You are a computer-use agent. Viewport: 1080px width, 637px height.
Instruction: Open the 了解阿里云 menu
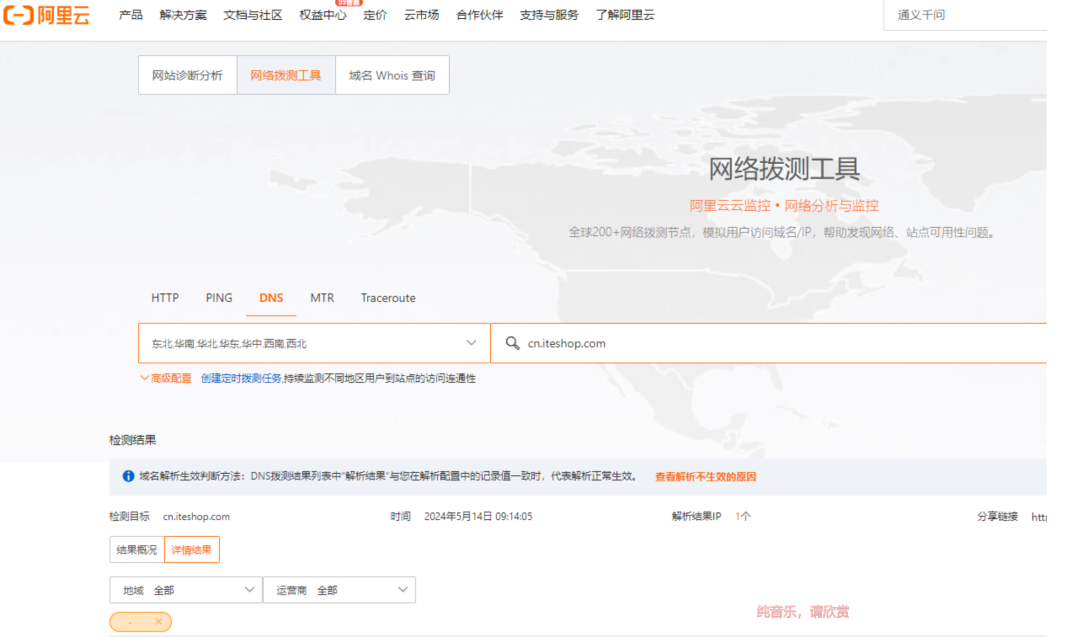pyautogui.click(x=625, y=14)
